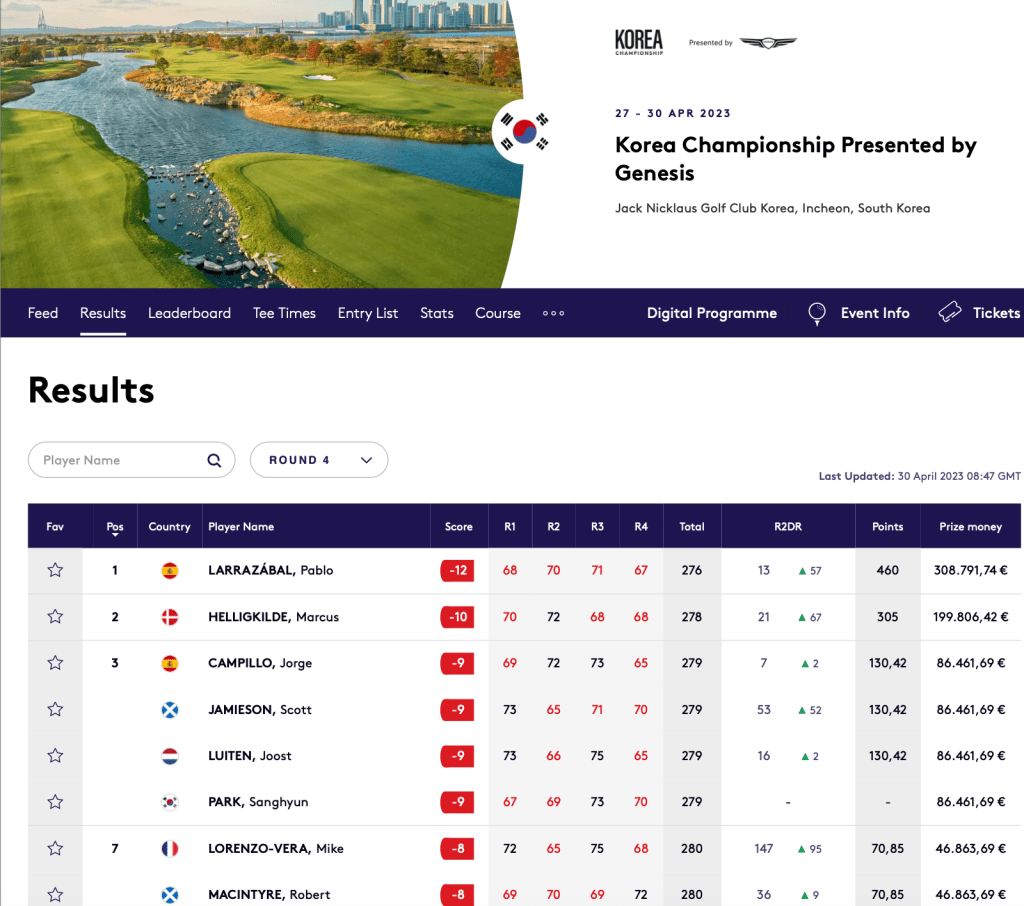Click the Player Name search field
The width and height of the screenshot is (1024, 906).
120,460
